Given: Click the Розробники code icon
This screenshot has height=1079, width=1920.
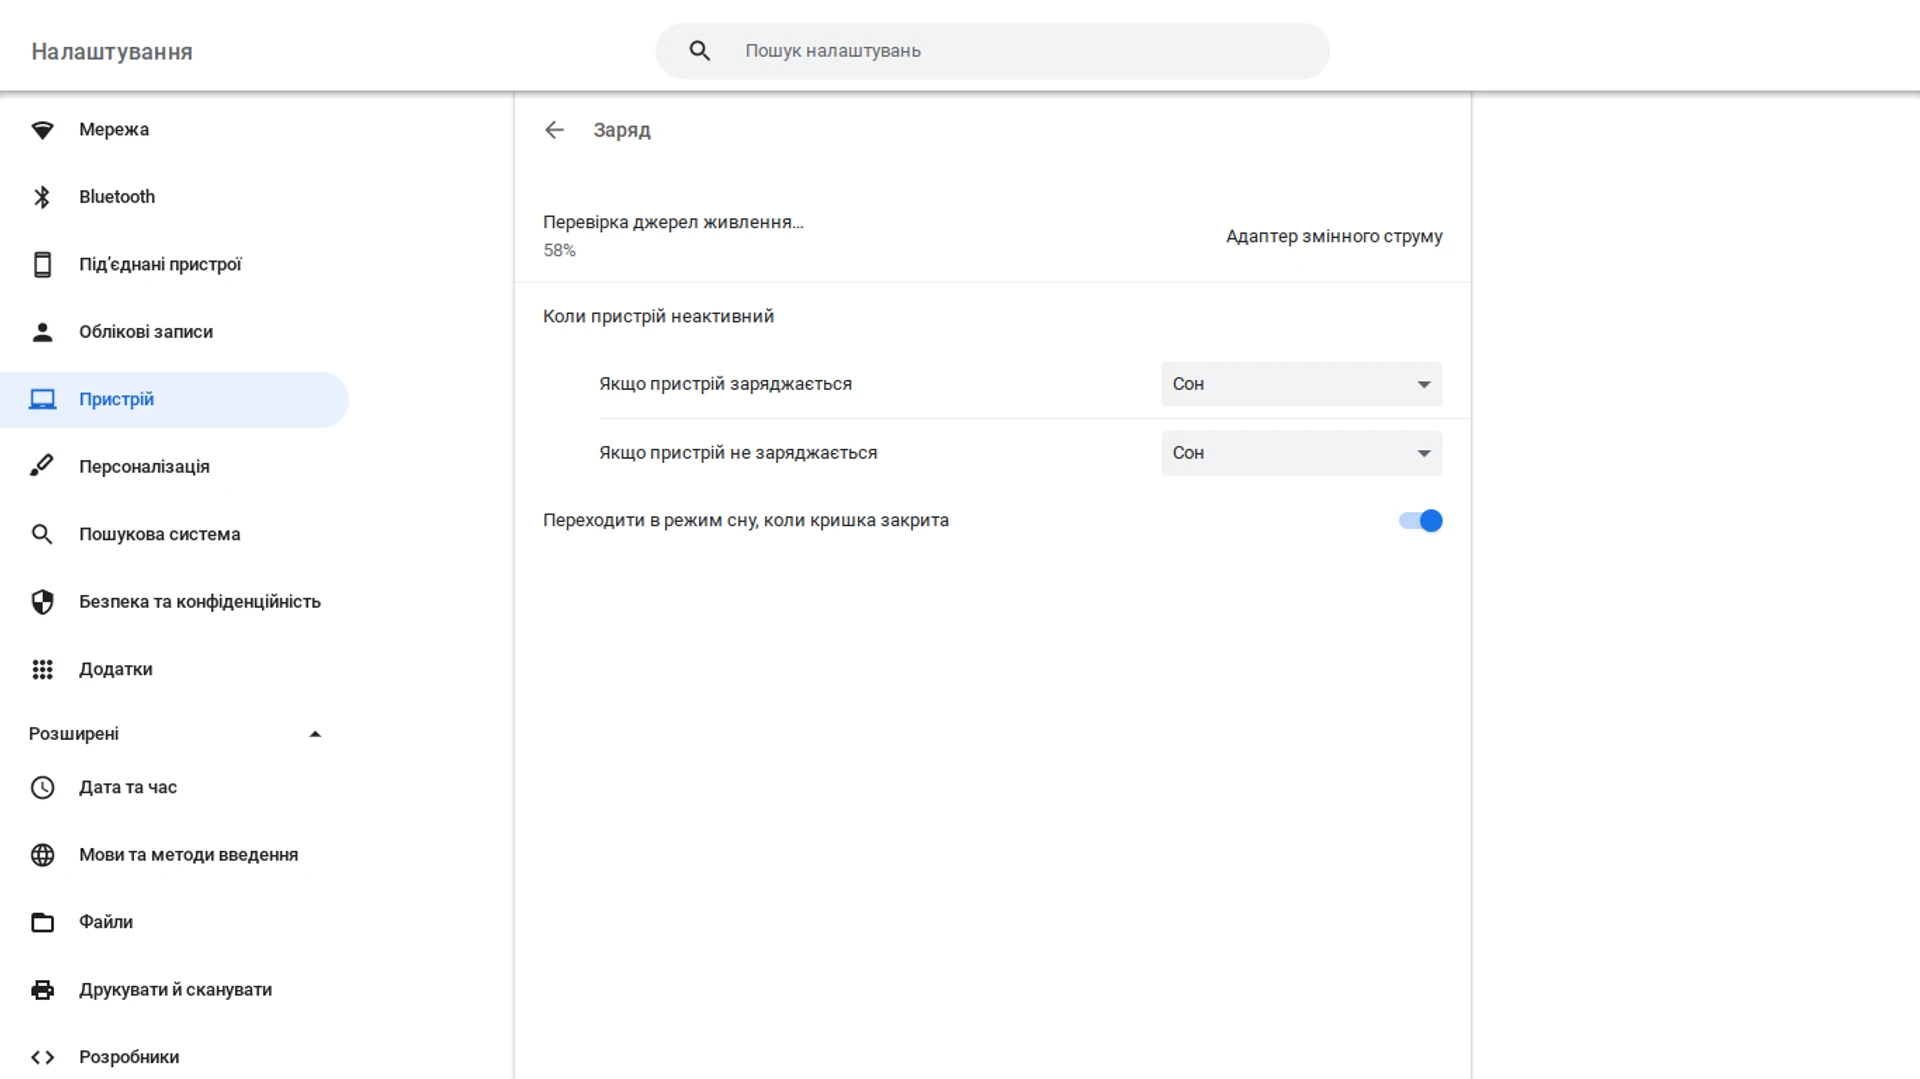Looking at the screenshot, I should pos(42,1056).
